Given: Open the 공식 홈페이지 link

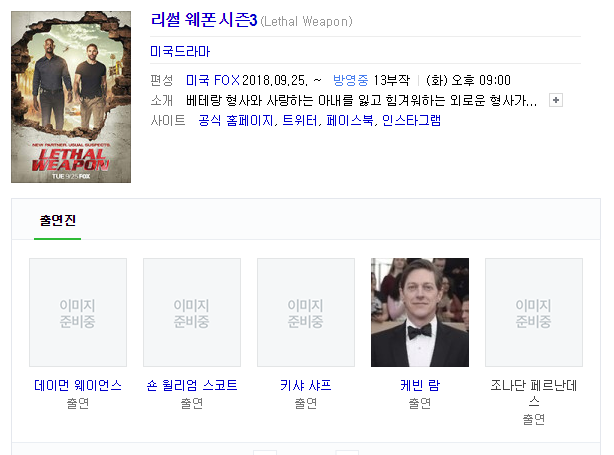Looking at the screenshot, I should 236,120.
